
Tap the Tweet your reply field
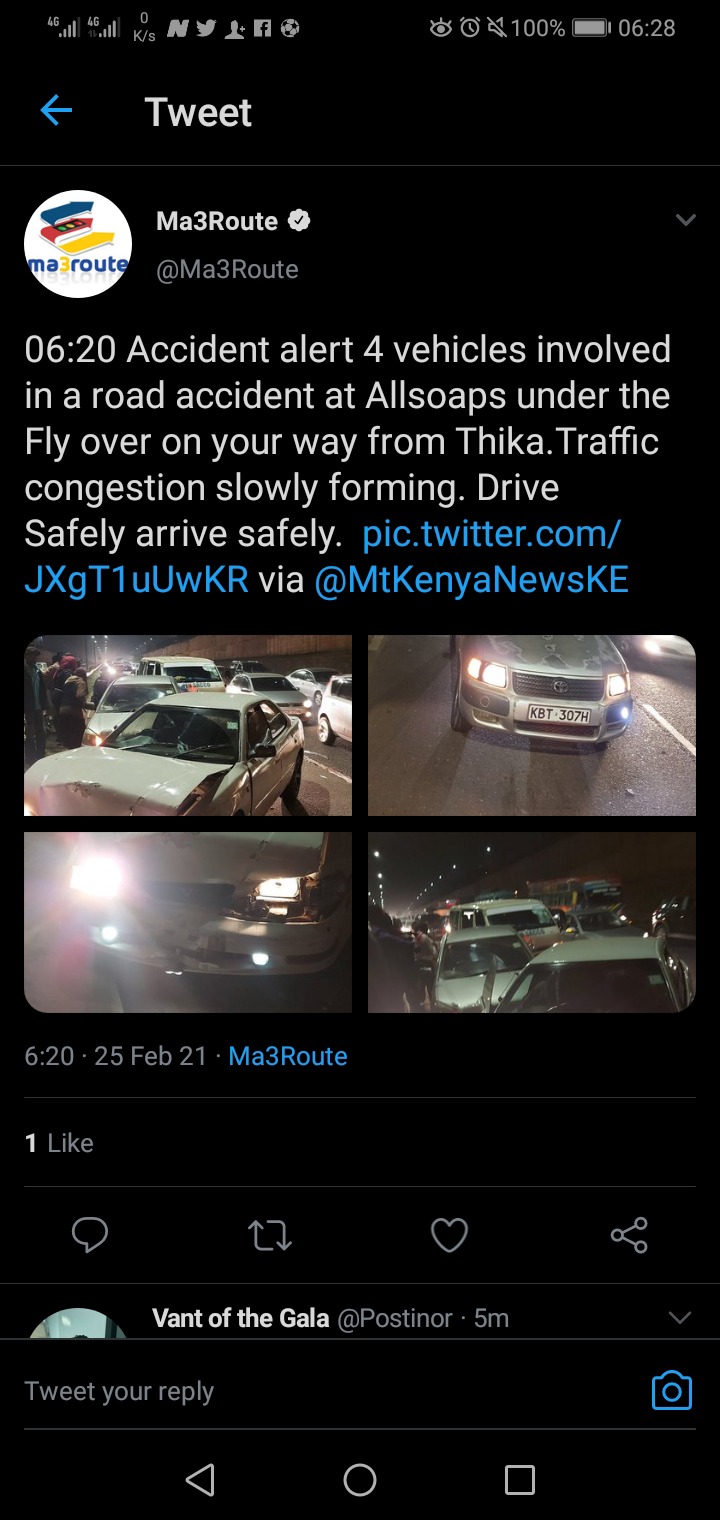pos(330,1391)
